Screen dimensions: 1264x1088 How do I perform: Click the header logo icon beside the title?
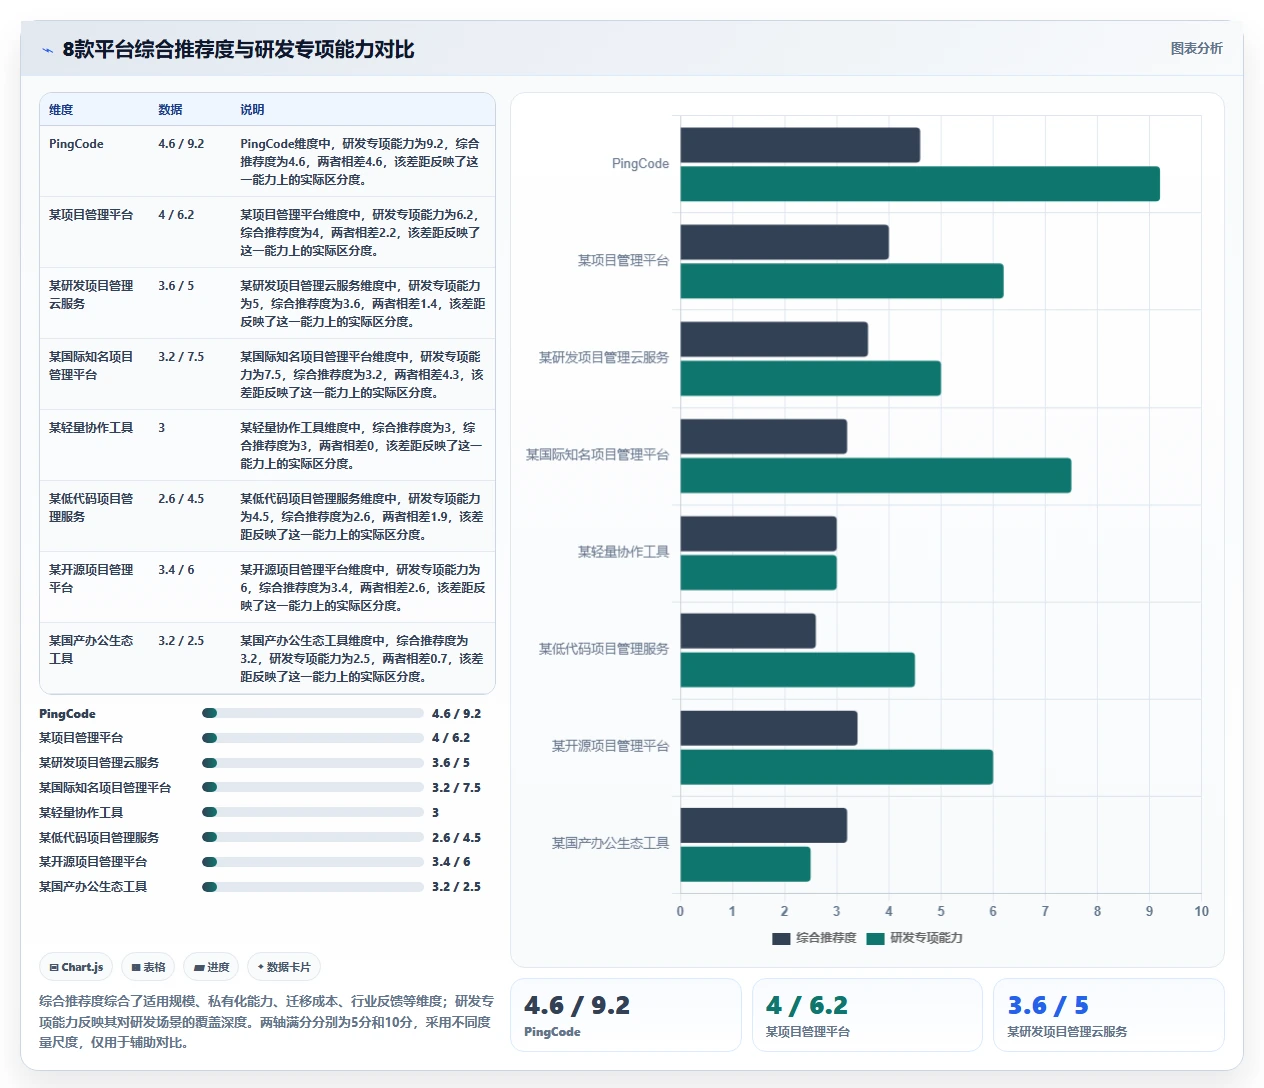pos(48,50)
